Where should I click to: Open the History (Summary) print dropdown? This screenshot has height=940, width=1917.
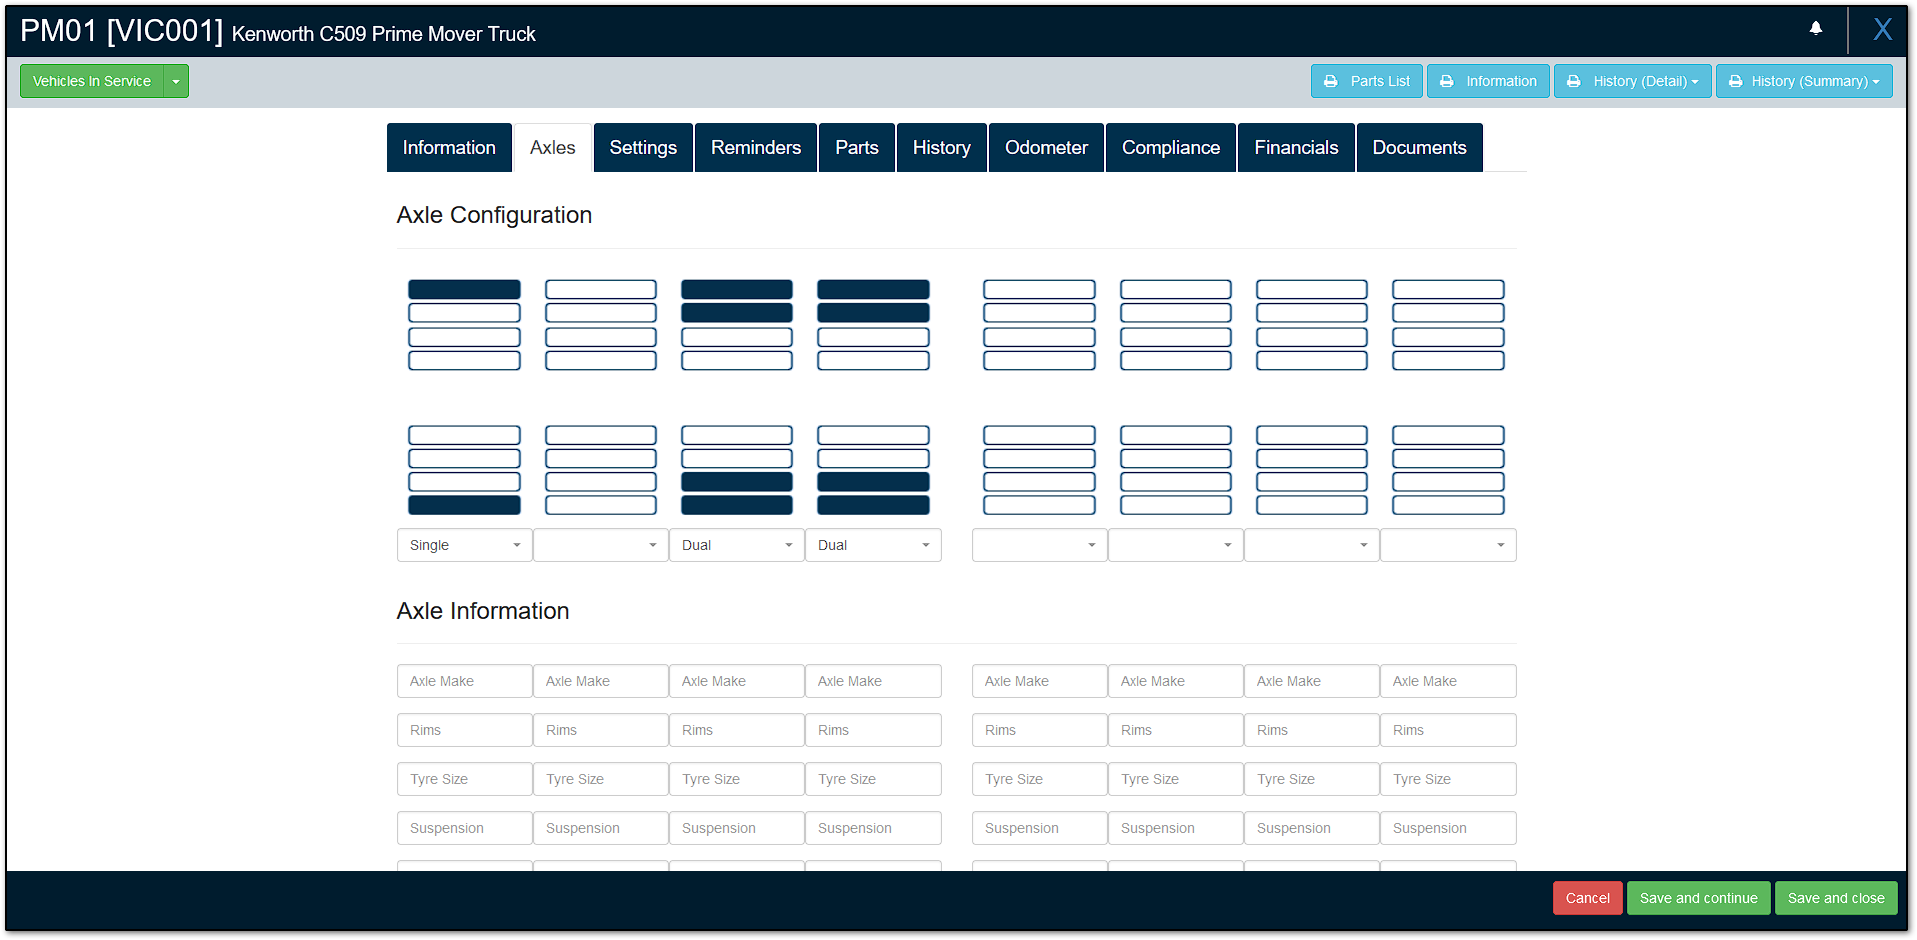coord(1803,81)
